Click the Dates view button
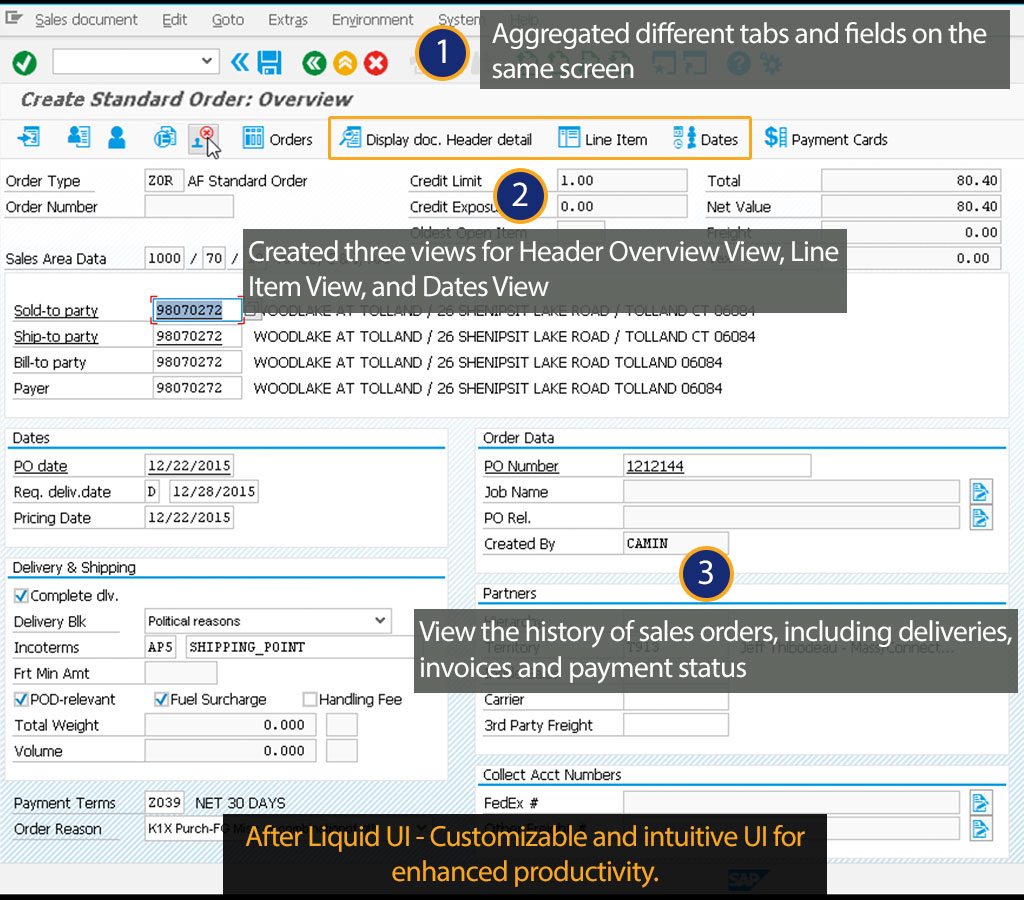 [x=706, y=139]
